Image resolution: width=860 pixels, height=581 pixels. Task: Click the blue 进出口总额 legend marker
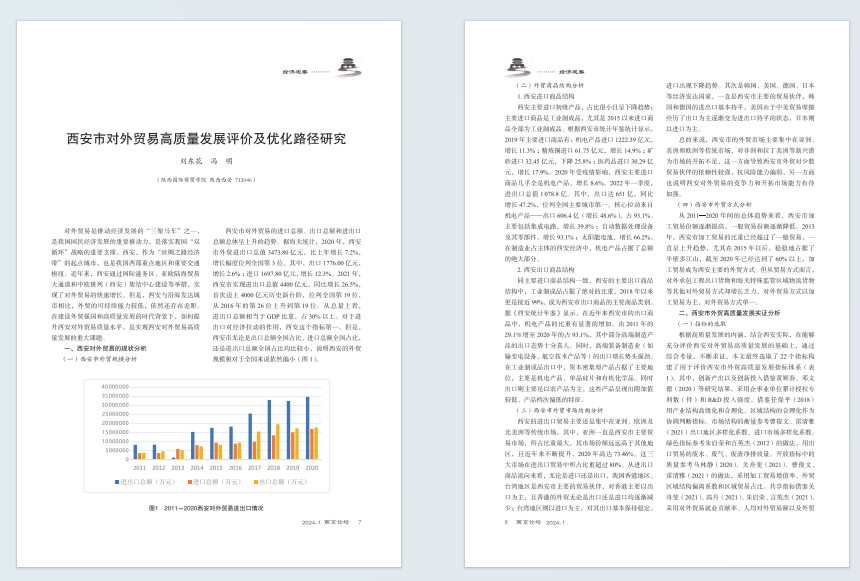117,482
